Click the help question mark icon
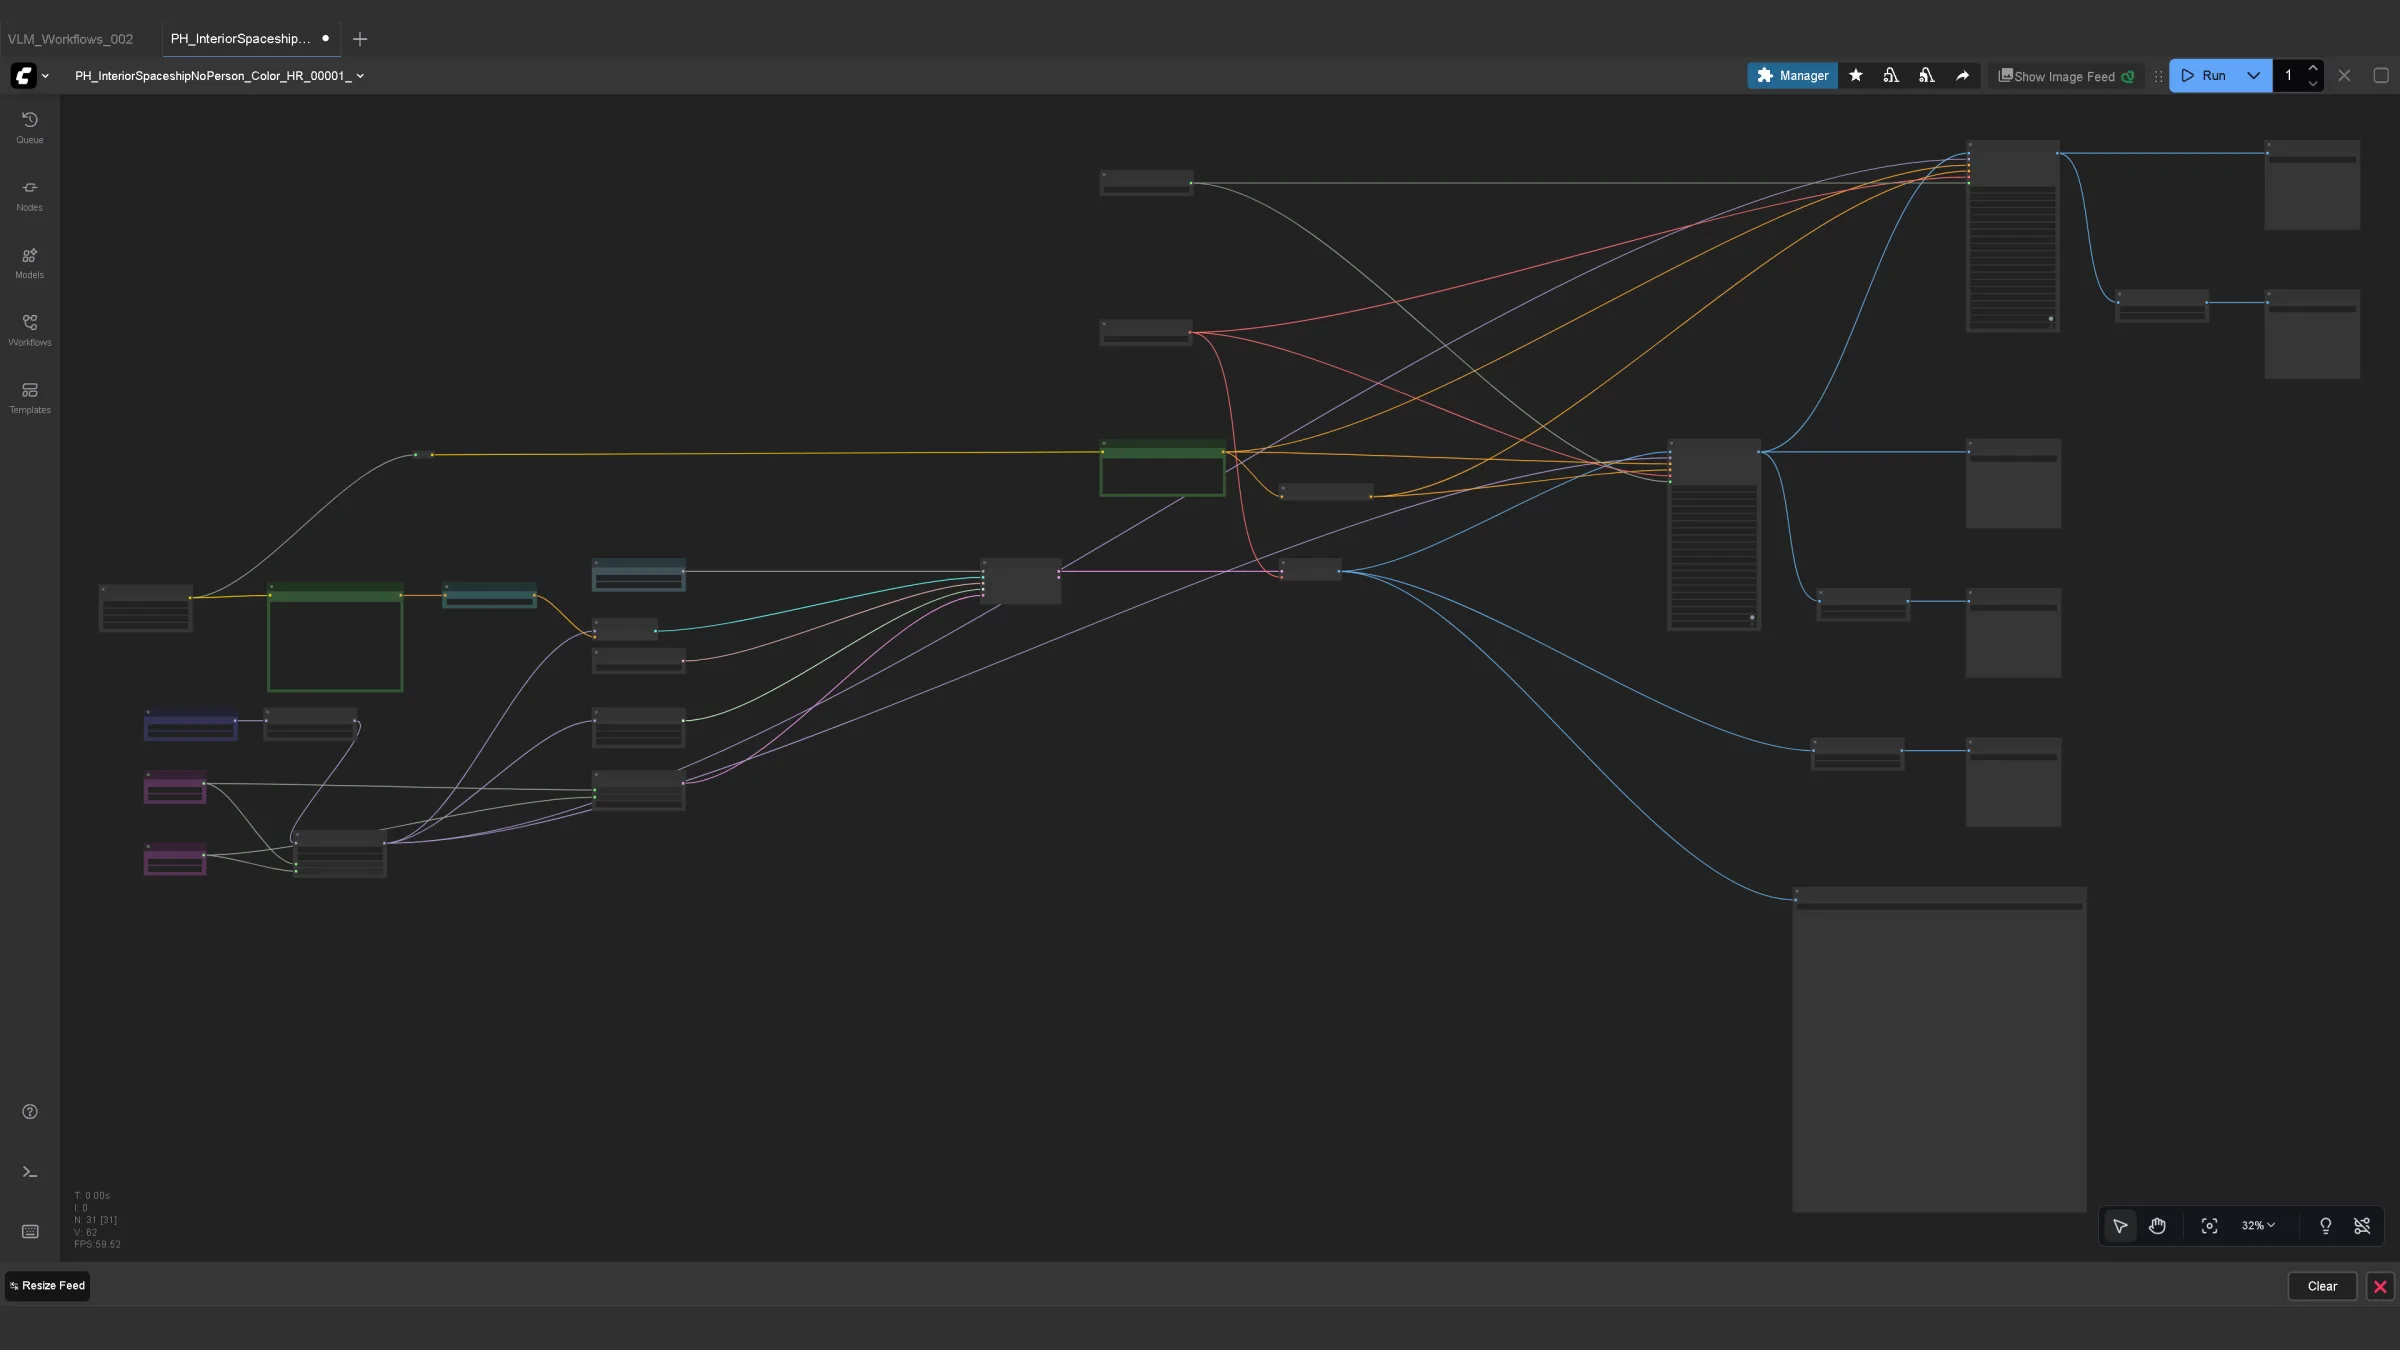The width and height of the screenshot is (2400, 1350). point(30,1112)
